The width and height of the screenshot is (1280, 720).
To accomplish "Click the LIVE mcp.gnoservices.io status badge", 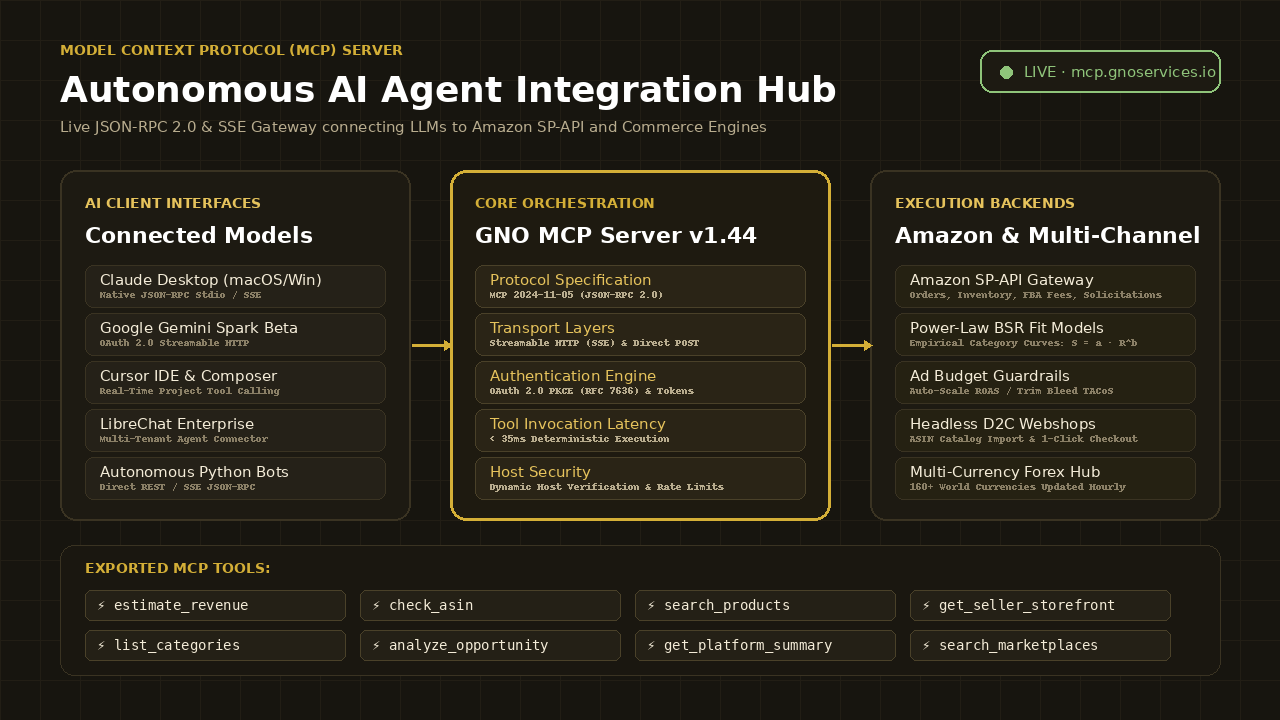I will tap(1100, 72).
